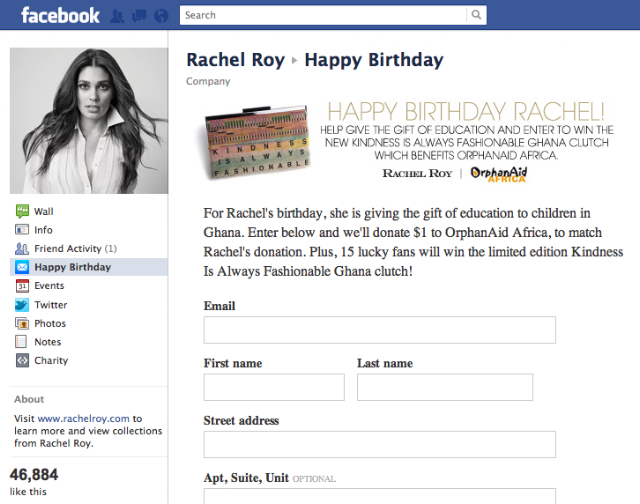Click the Wall speech bubble icon

coord(22,211)
